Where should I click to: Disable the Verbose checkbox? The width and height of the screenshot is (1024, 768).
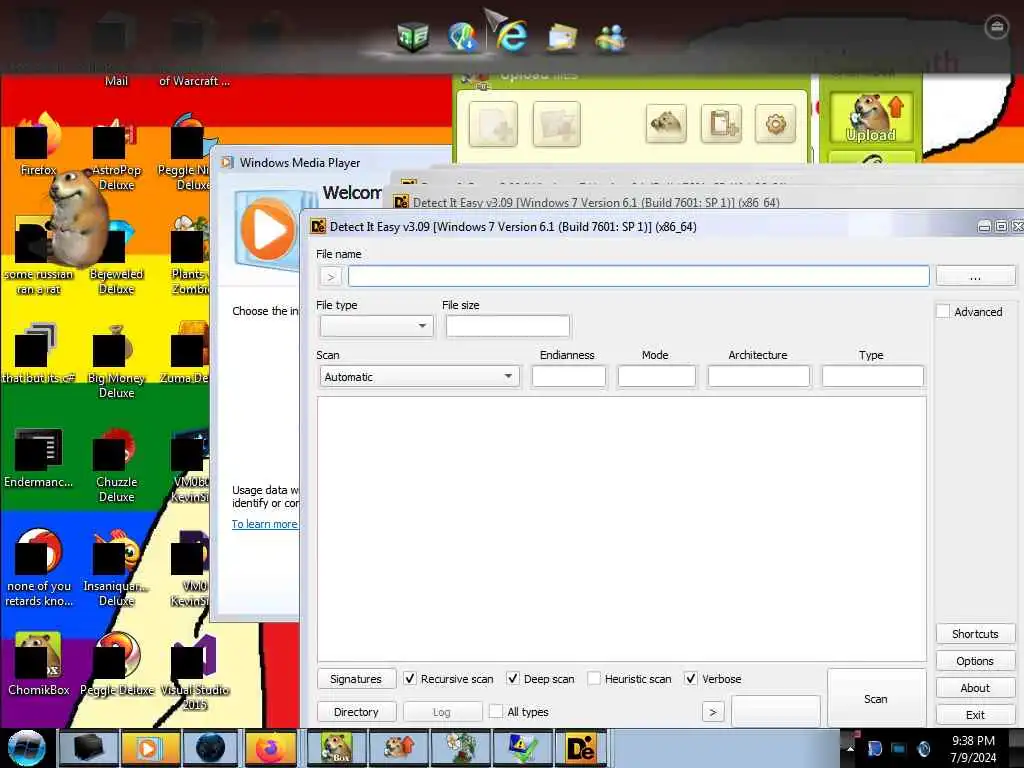click(690, 679)
